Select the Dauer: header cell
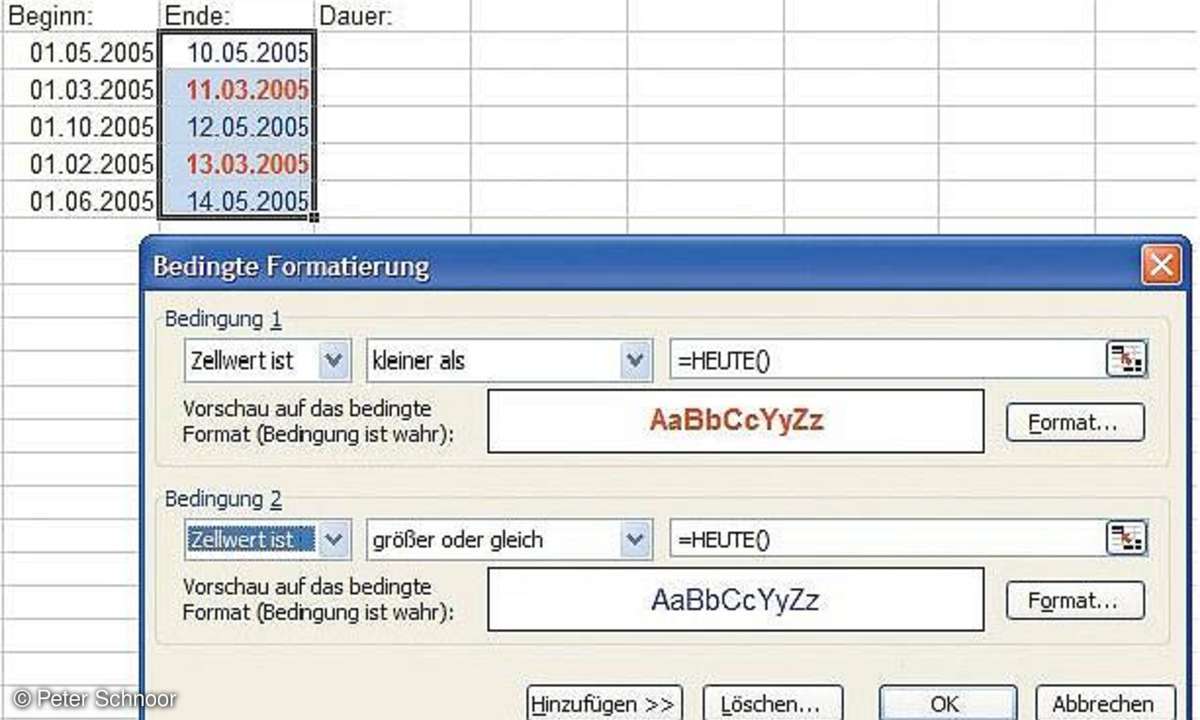This screenshot has height=720, width=1200. click(392, 16)
